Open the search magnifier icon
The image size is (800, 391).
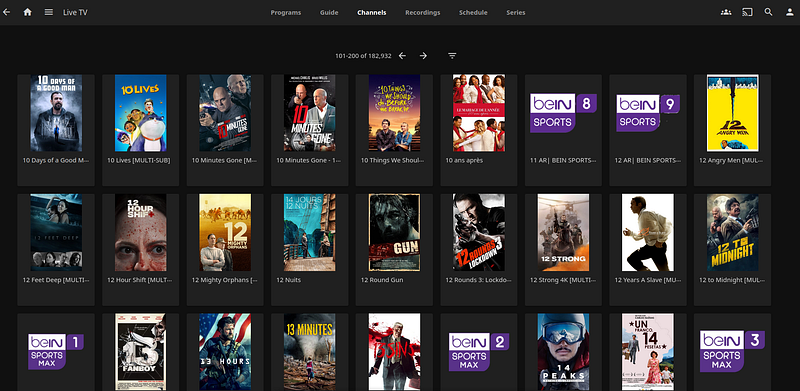[x=768, y=12]
